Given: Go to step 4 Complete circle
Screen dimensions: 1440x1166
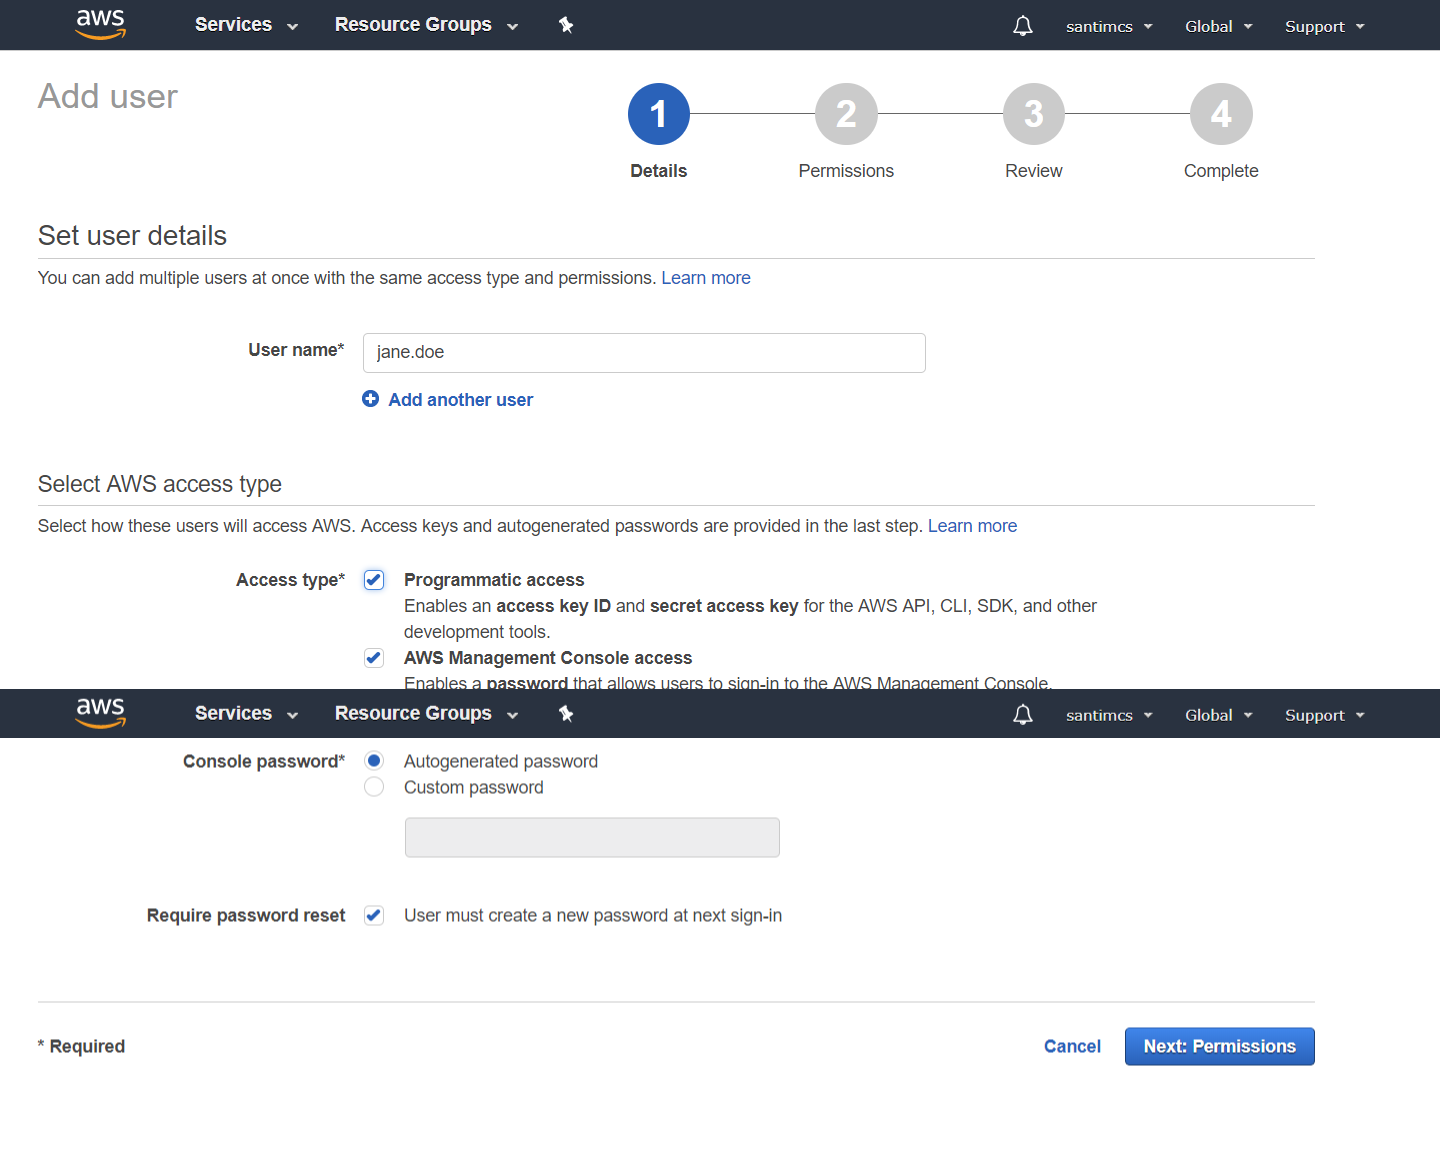Looking at the screenshot, I should [x=1221, y=114].
